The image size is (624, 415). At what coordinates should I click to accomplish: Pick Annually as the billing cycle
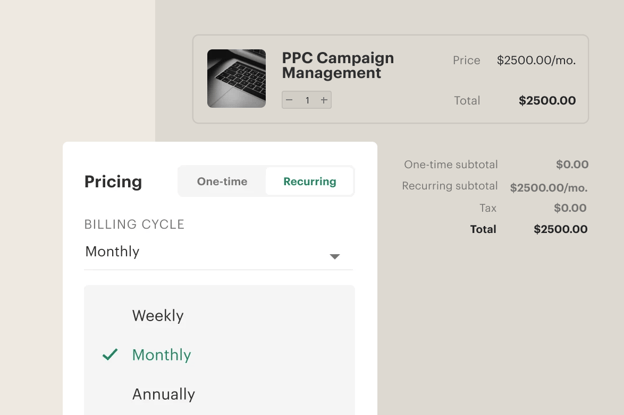click(163, 394)
